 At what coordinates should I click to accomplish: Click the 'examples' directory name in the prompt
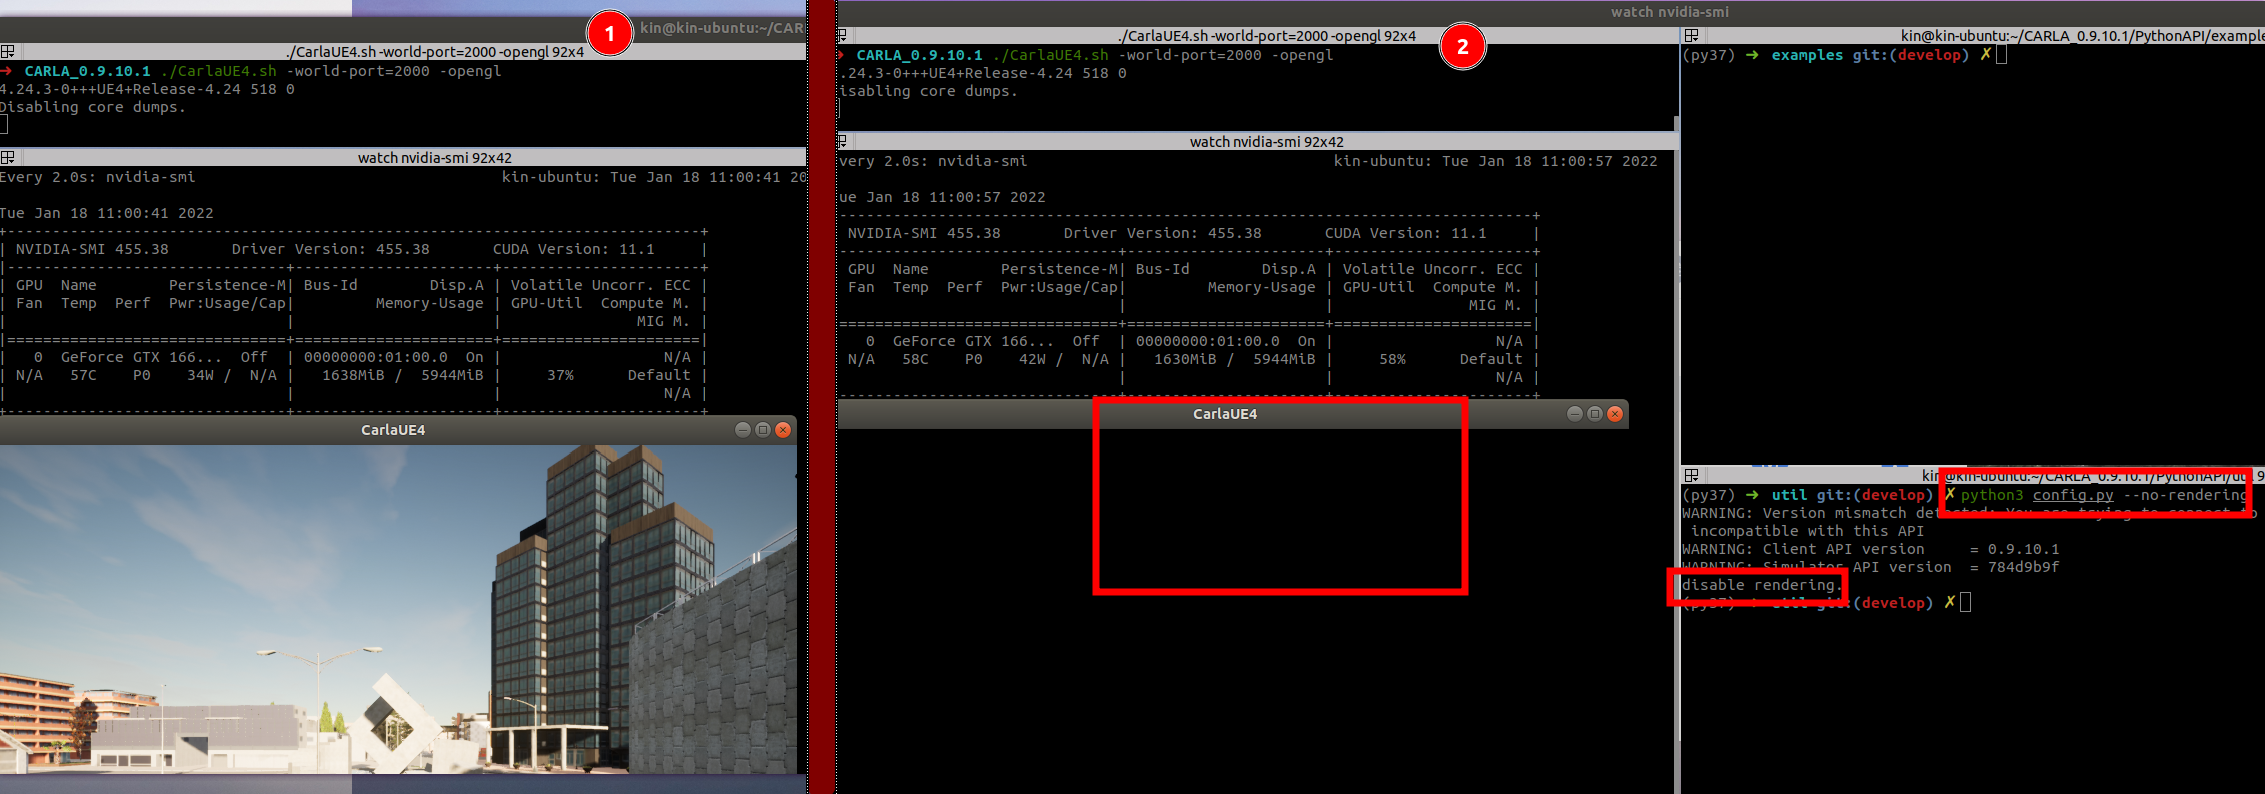(x=1807, y=56)
